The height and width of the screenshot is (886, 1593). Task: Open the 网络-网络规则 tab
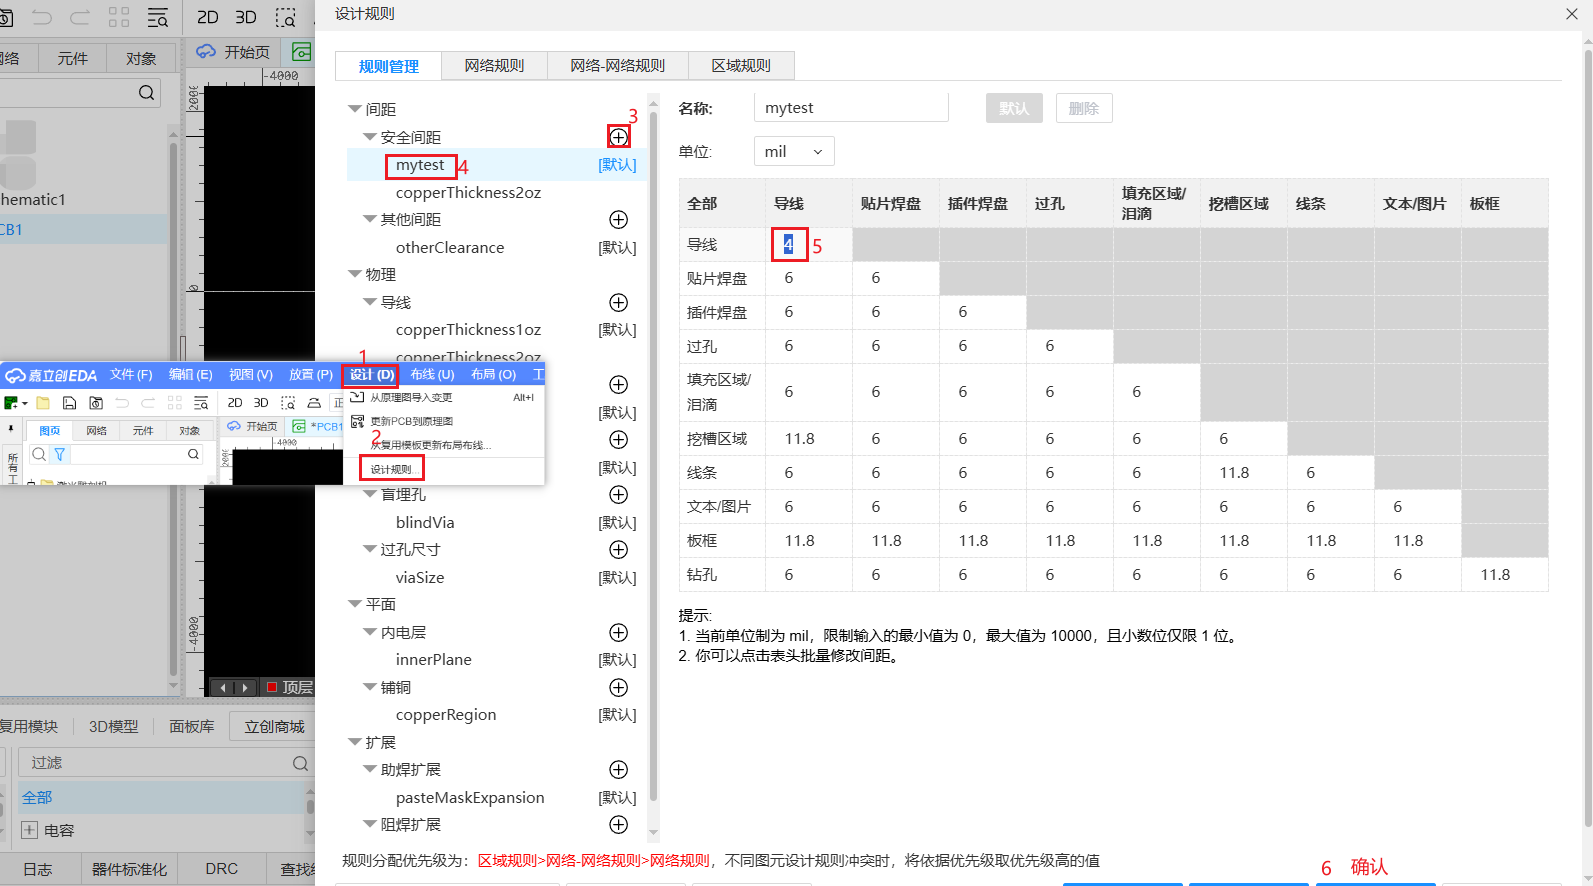[617, 65]
